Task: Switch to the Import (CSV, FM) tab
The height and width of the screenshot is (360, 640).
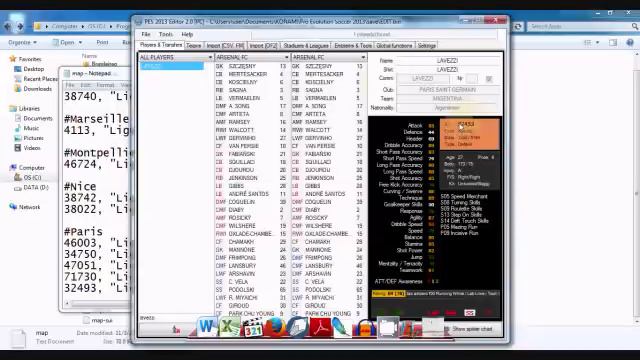Action: point(225,46)
